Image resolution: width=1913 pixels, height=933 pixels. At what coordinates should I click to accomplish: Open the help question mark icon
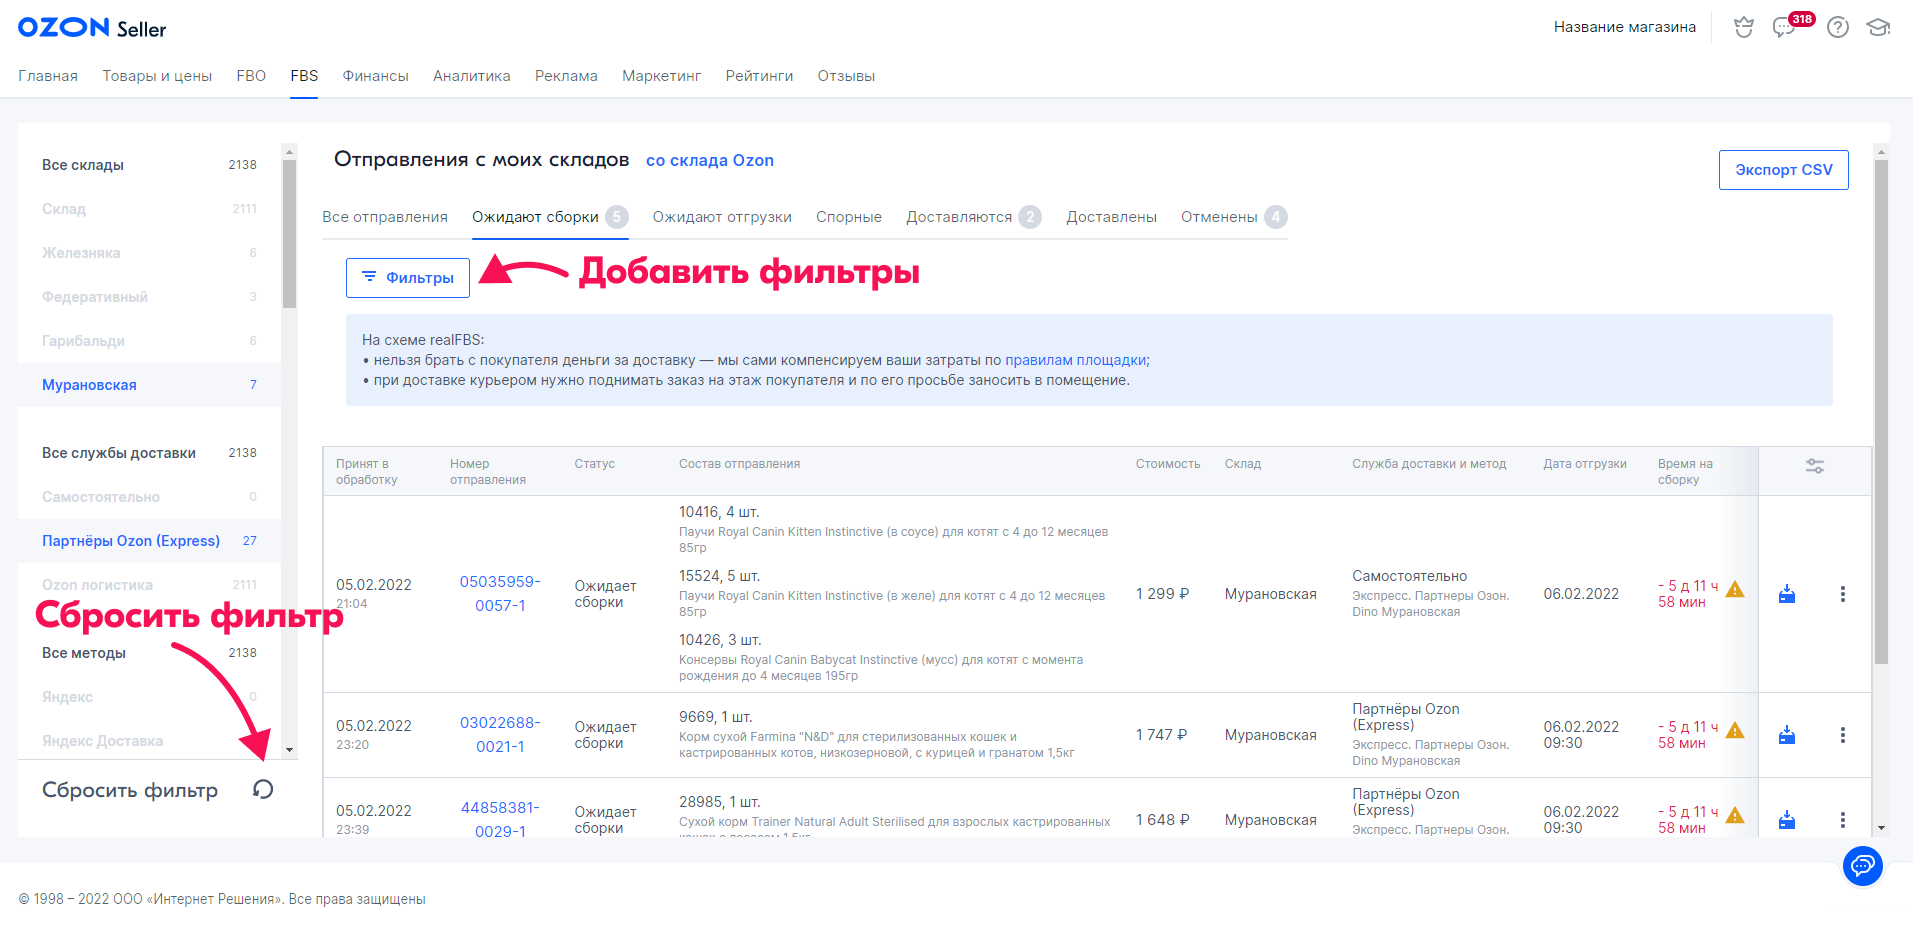tap(1838, 27)
